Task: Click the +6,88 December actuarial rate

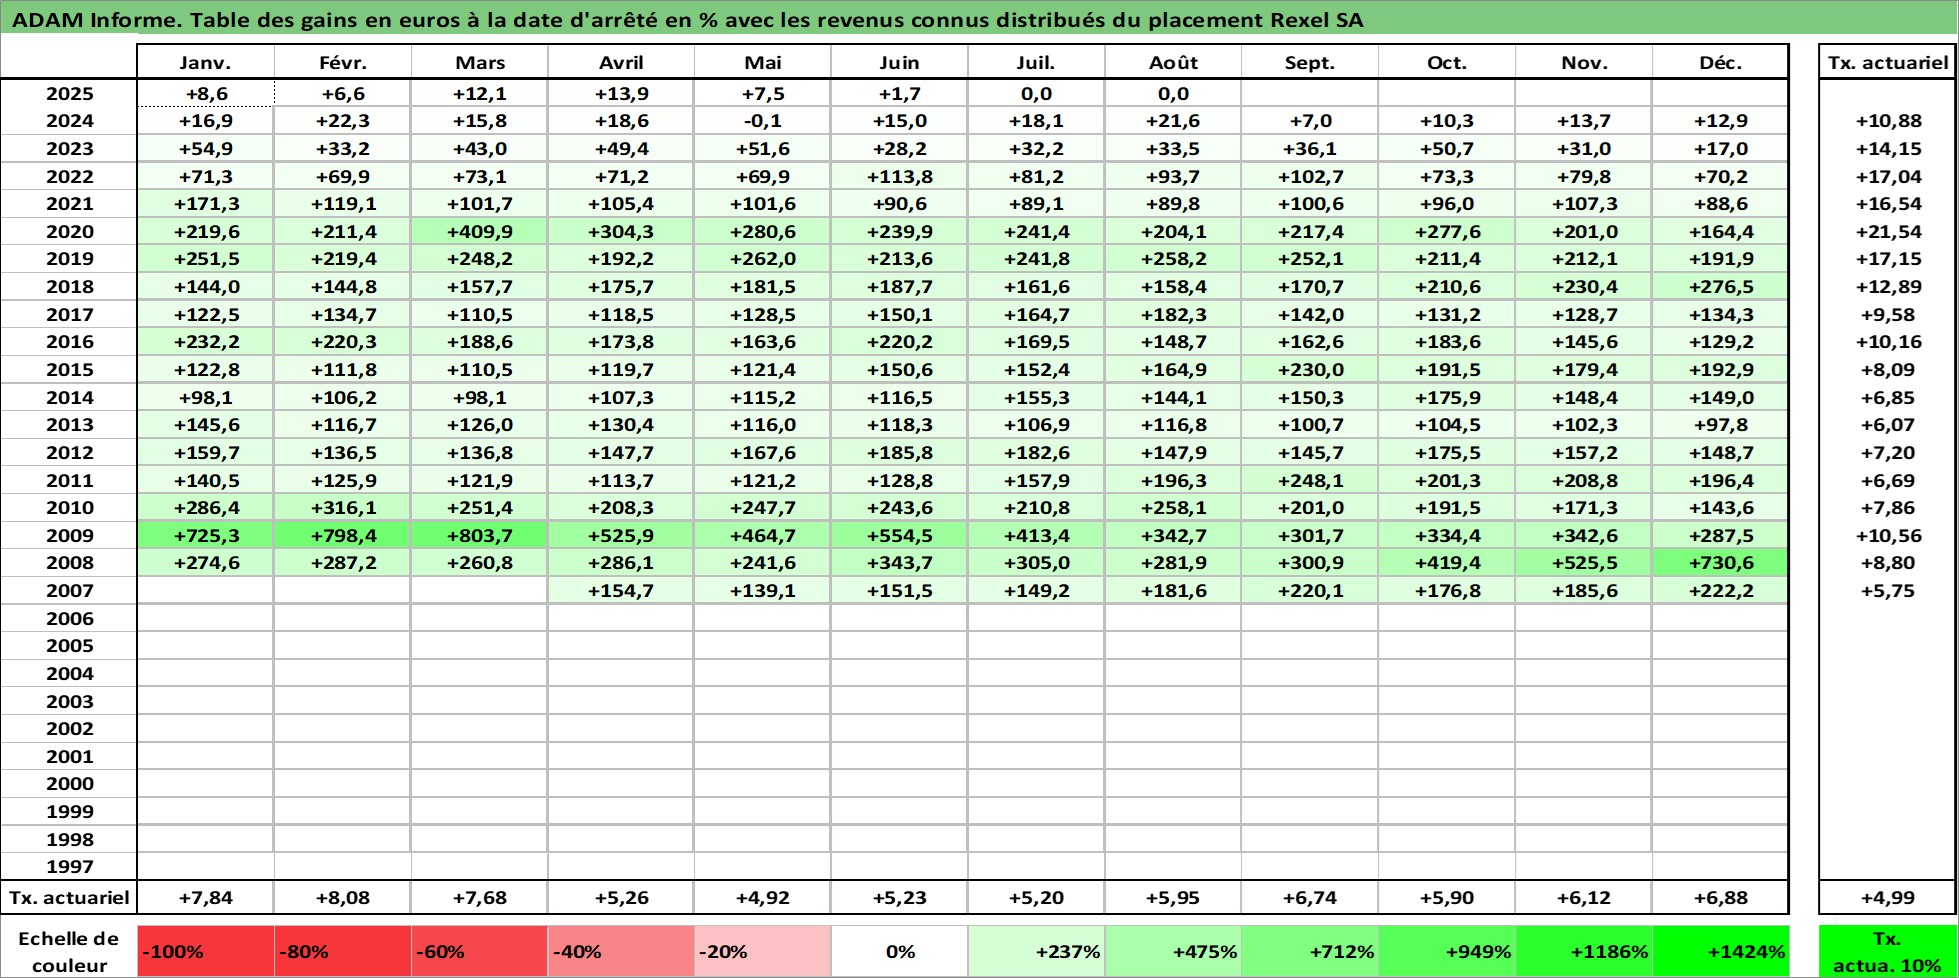Action: pyautogui.click(x=1720, y=897)
